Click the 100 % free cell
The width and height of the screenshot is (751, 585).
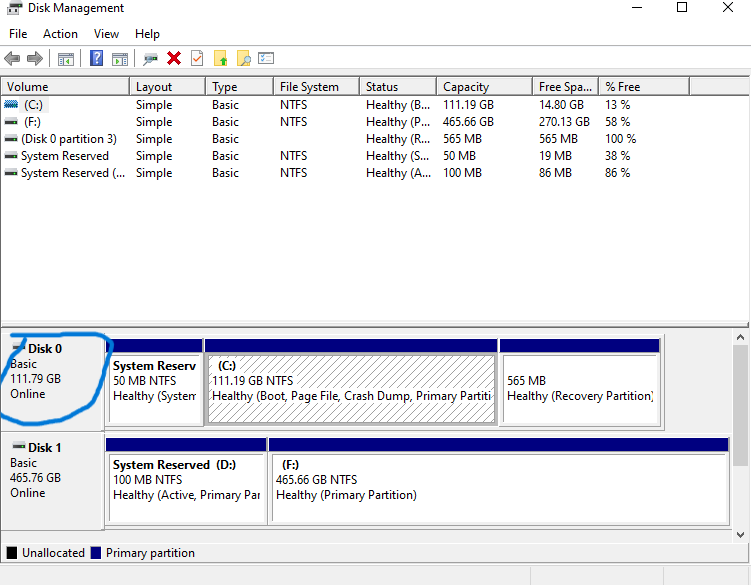[x=620, y=139]
